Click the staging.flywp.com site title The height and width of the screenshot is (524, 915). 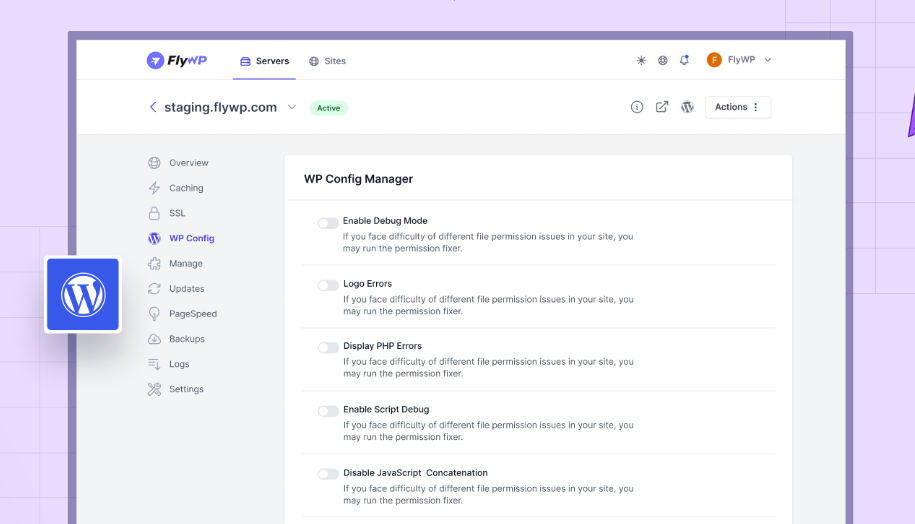click(221, 107)
